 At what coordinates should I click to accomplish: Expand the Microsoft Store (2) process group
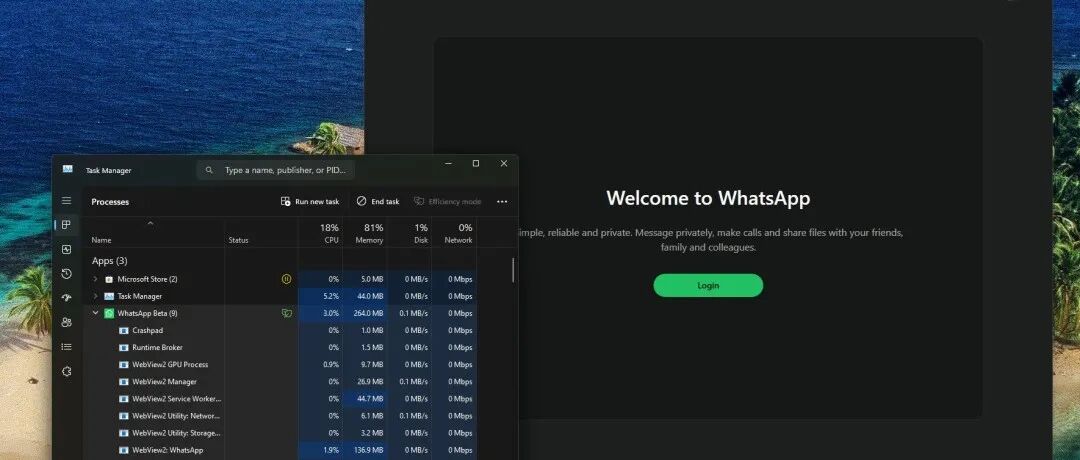click(96, 279)
